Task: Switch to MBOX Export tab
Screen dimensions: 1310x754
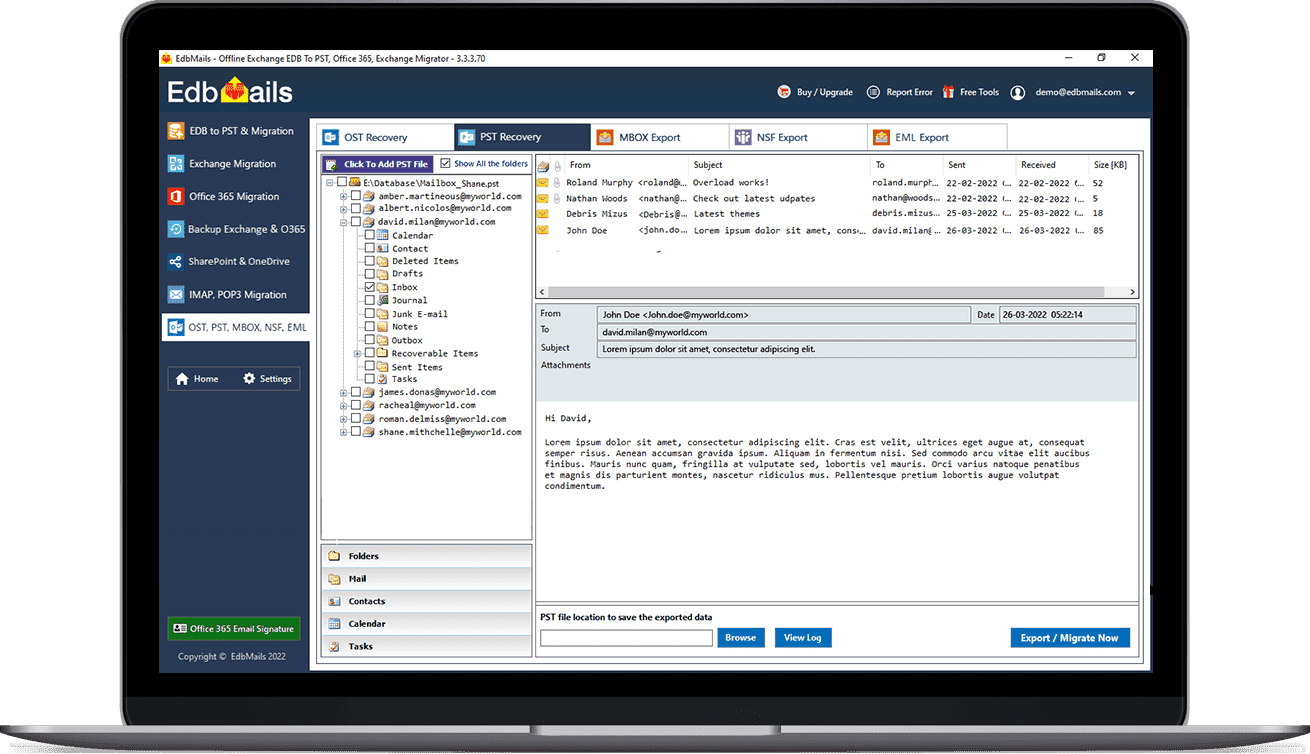Action: 661,137
